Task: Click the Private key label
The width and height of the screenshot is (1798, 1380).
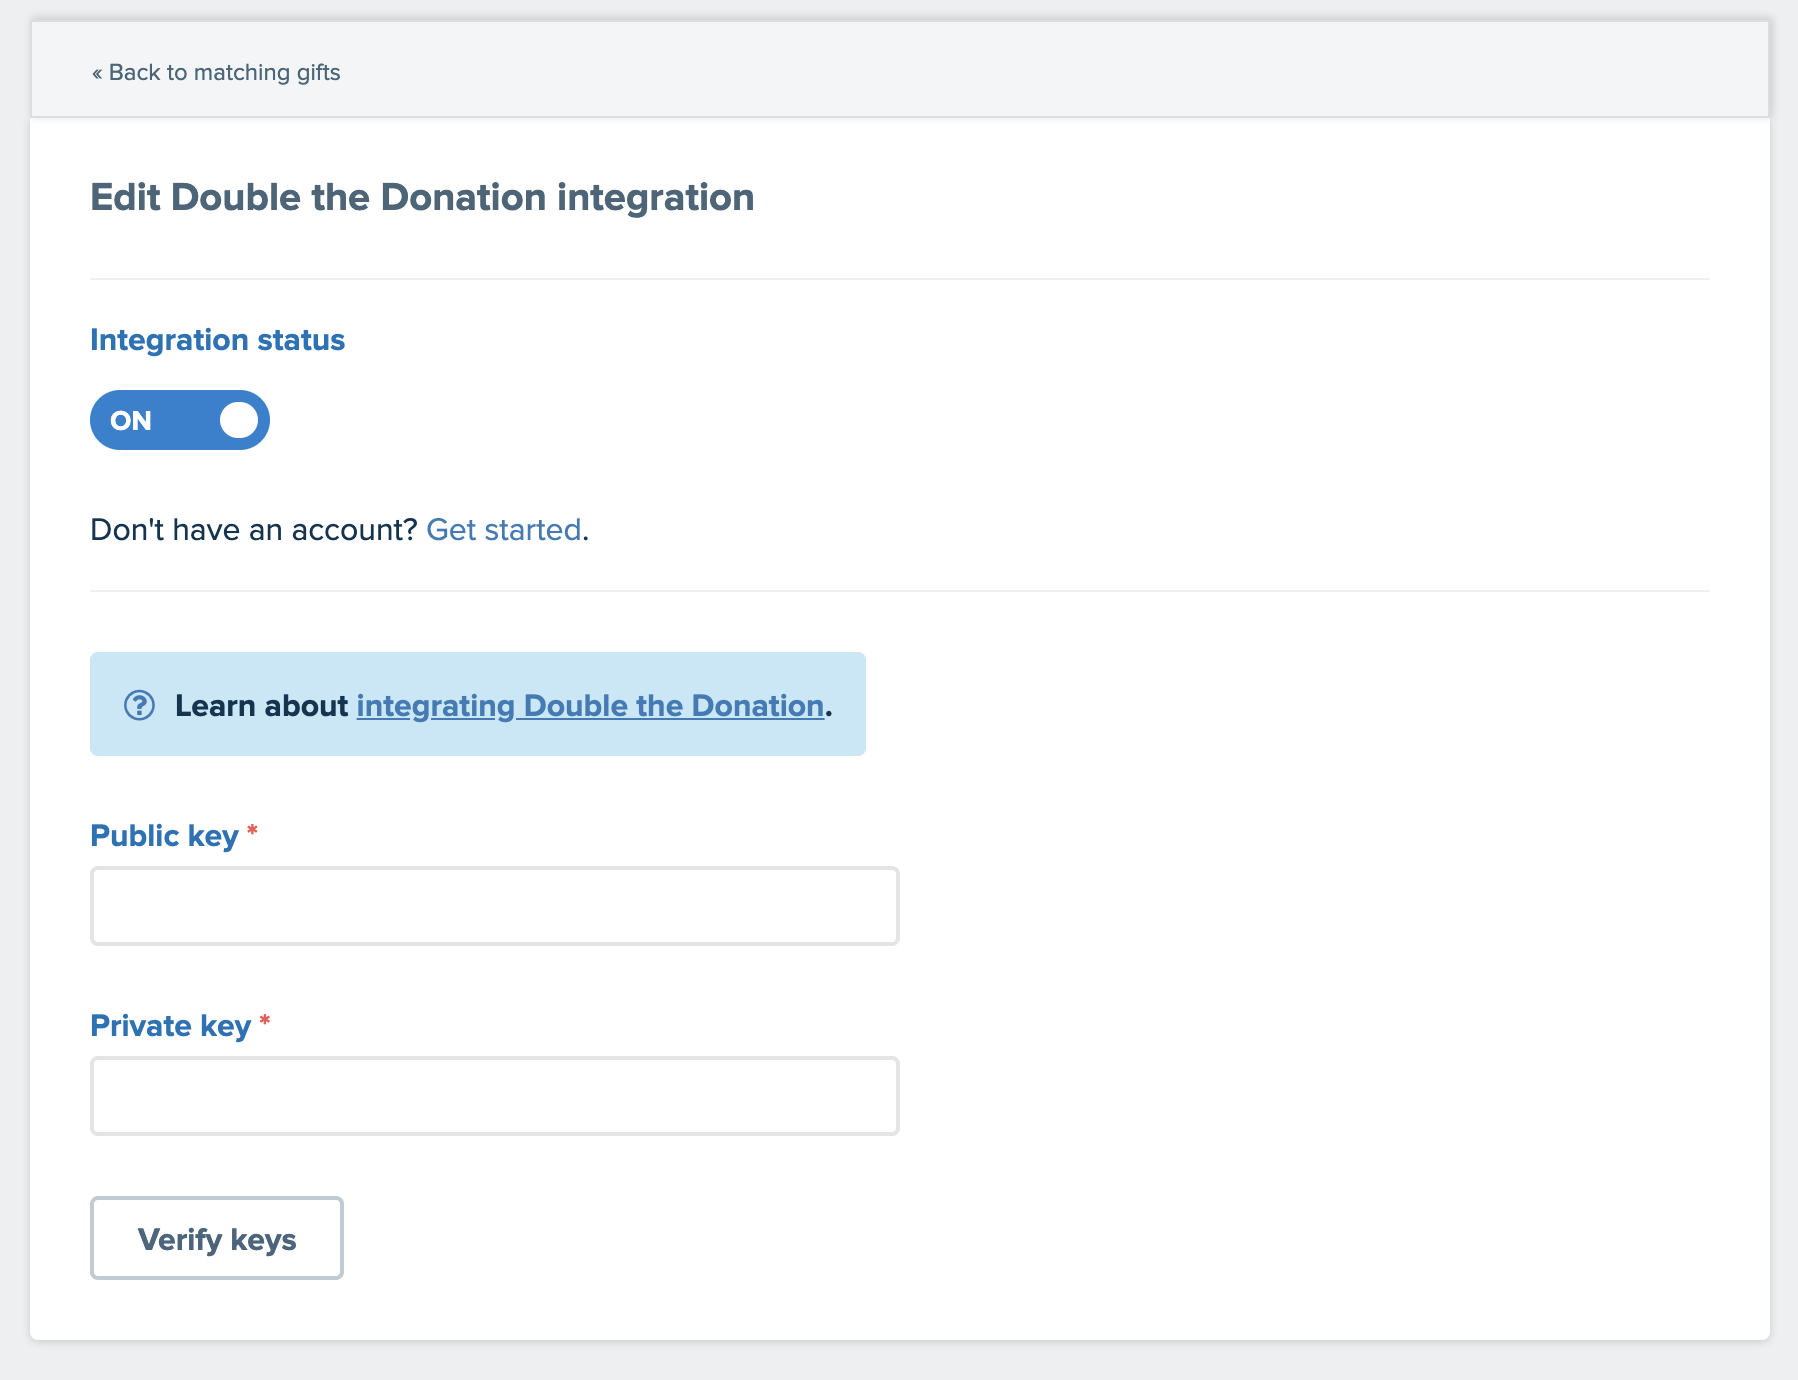Action: (x=170, y=1026)
